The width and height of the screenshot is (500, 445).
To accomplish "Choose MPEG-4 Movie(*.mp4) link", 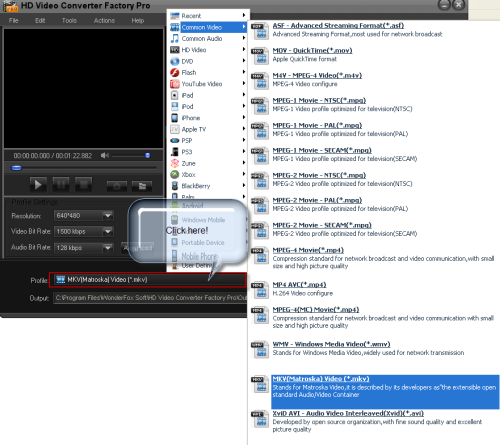I will click(308, 250).
